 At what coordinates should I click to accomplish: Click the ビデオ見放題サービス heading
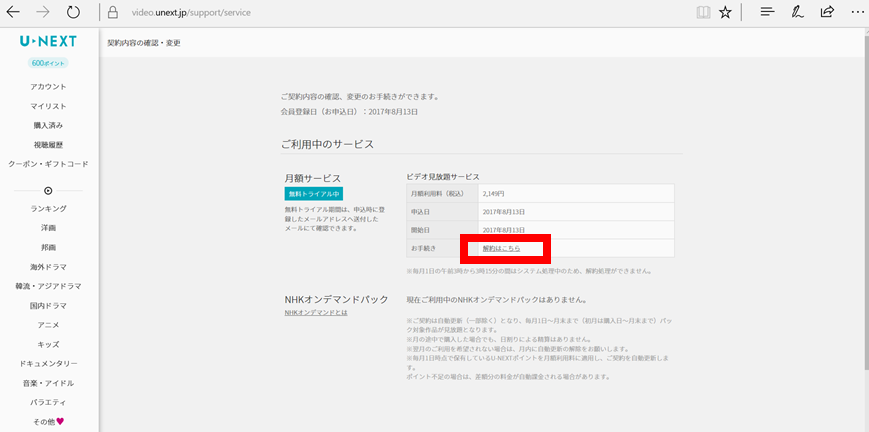tap(443, 176)
